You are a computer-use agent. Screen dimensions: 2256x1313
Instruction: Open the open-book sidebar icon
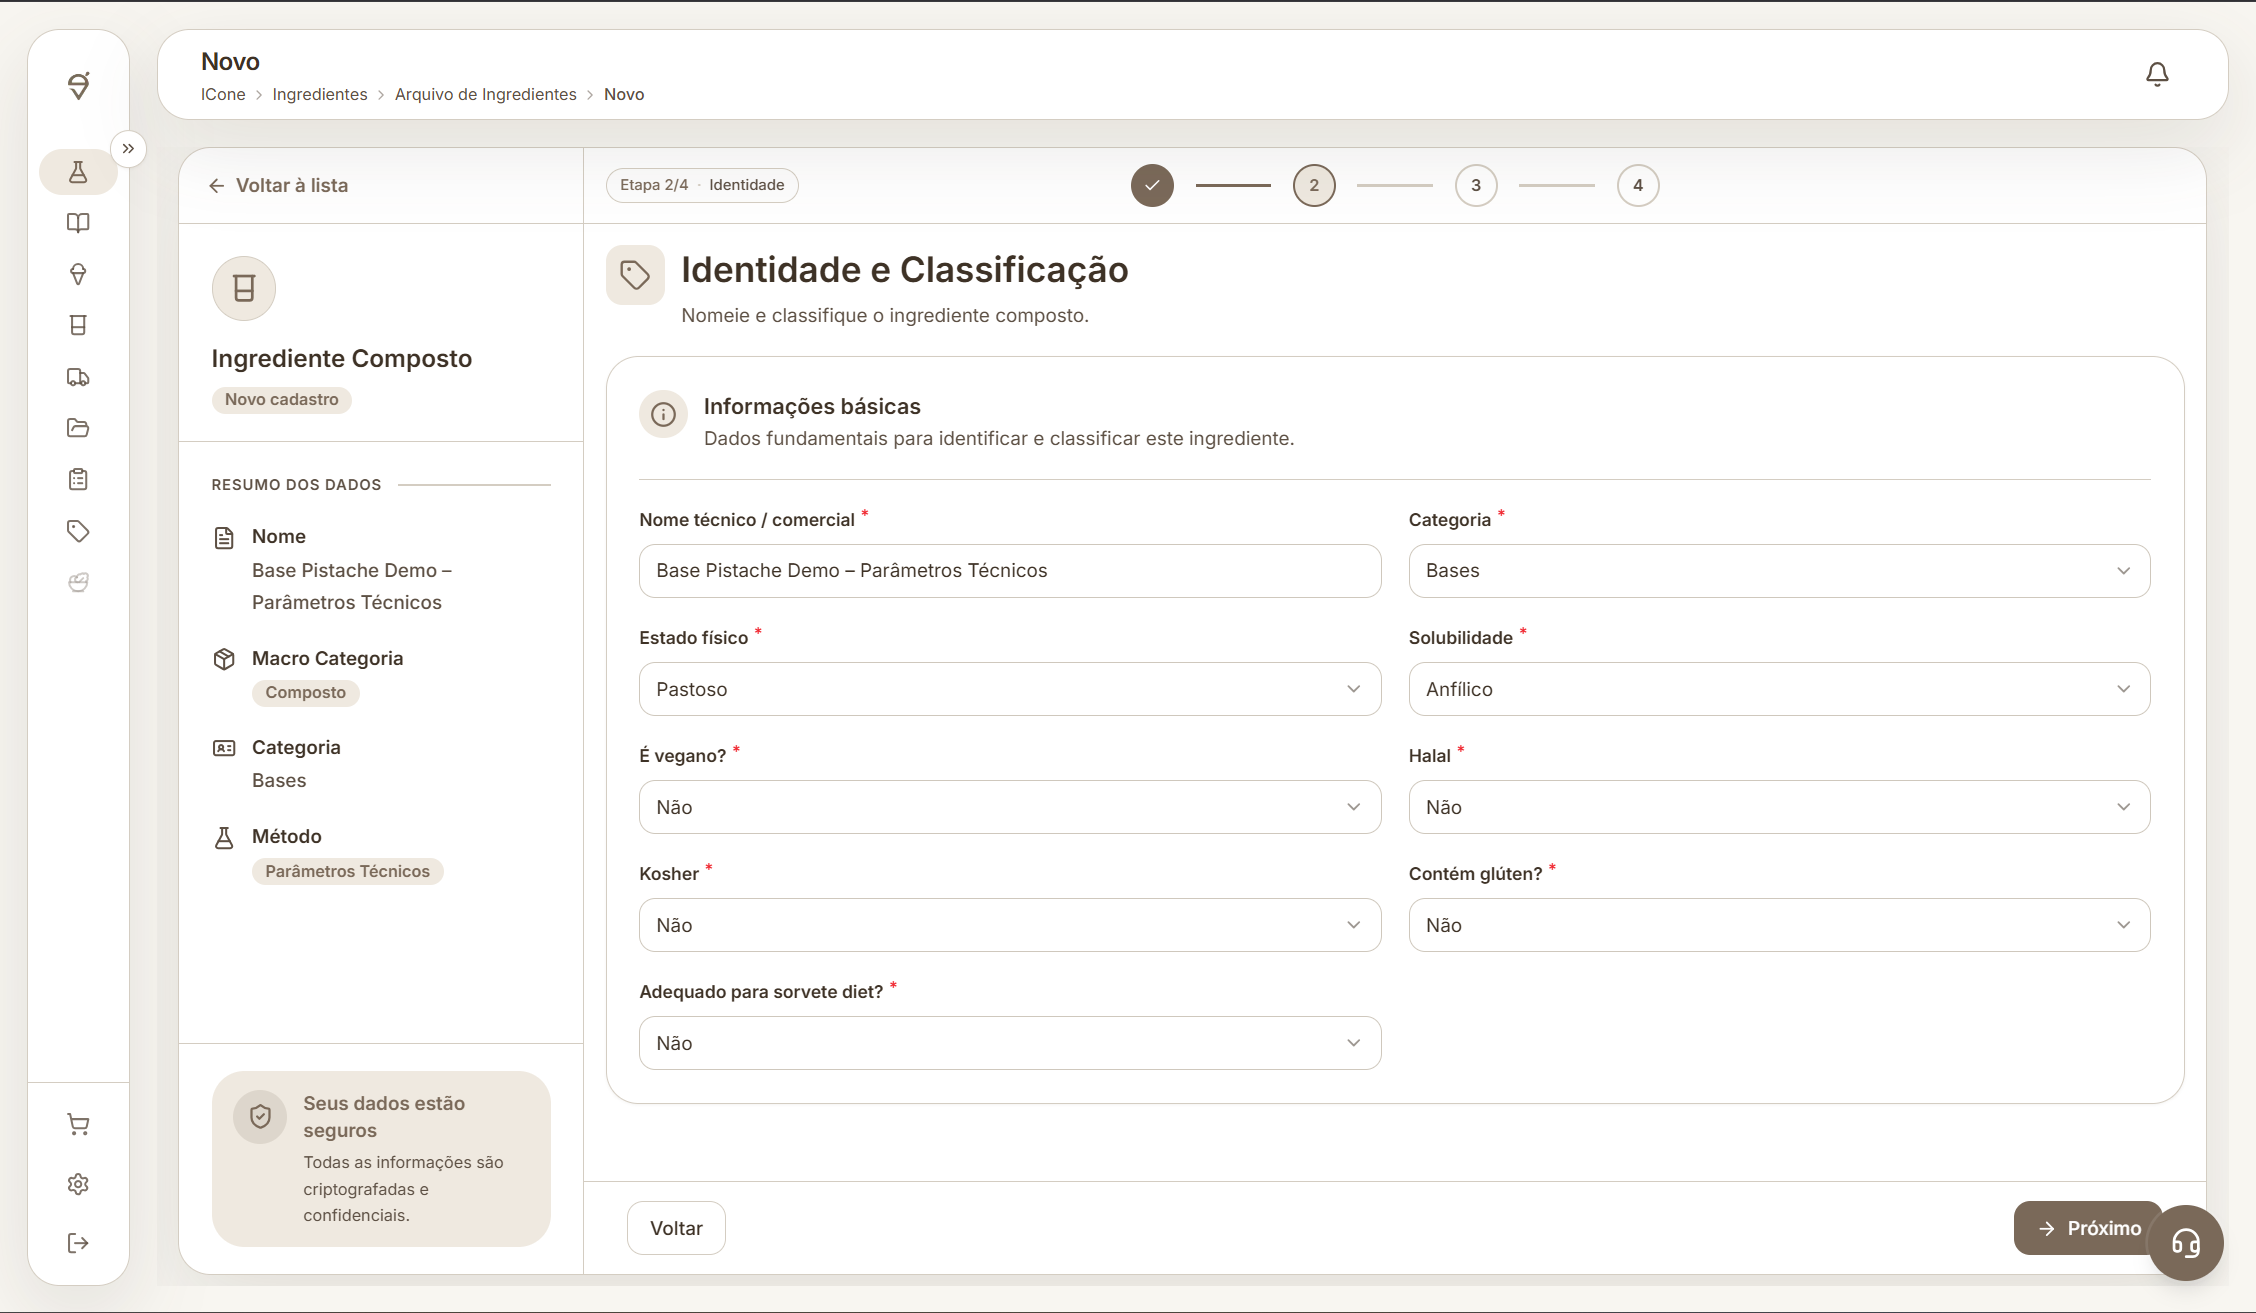78,223
